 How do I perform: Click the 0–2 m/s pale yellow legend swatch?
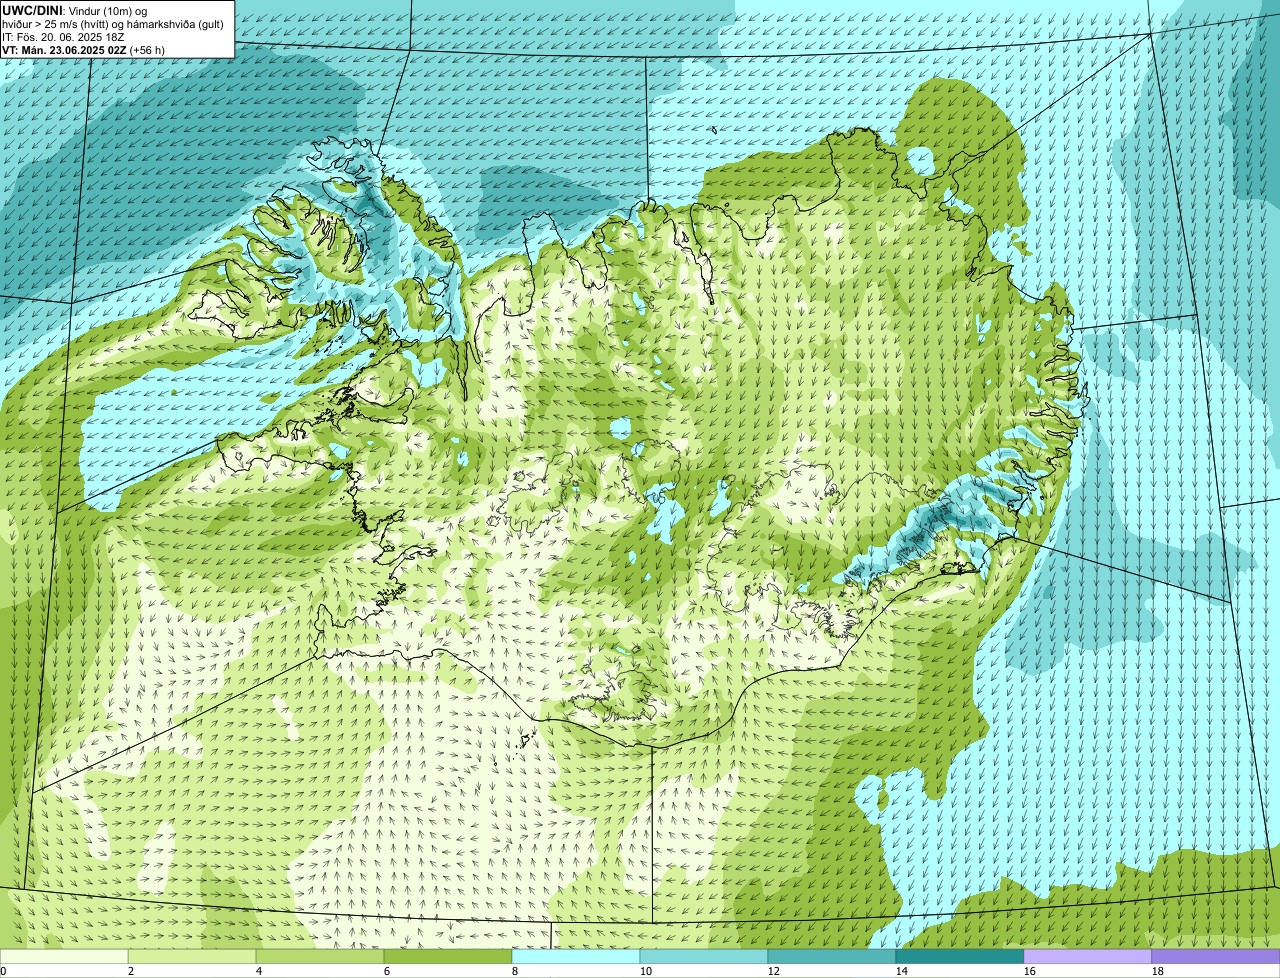(64, 956)
